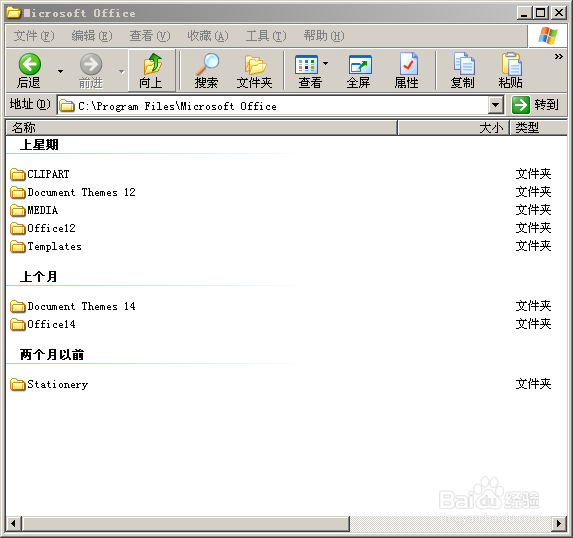Click the Stationery row's 文件夹 type
Viewport: 573px width, 538px height.
point(533,384)
